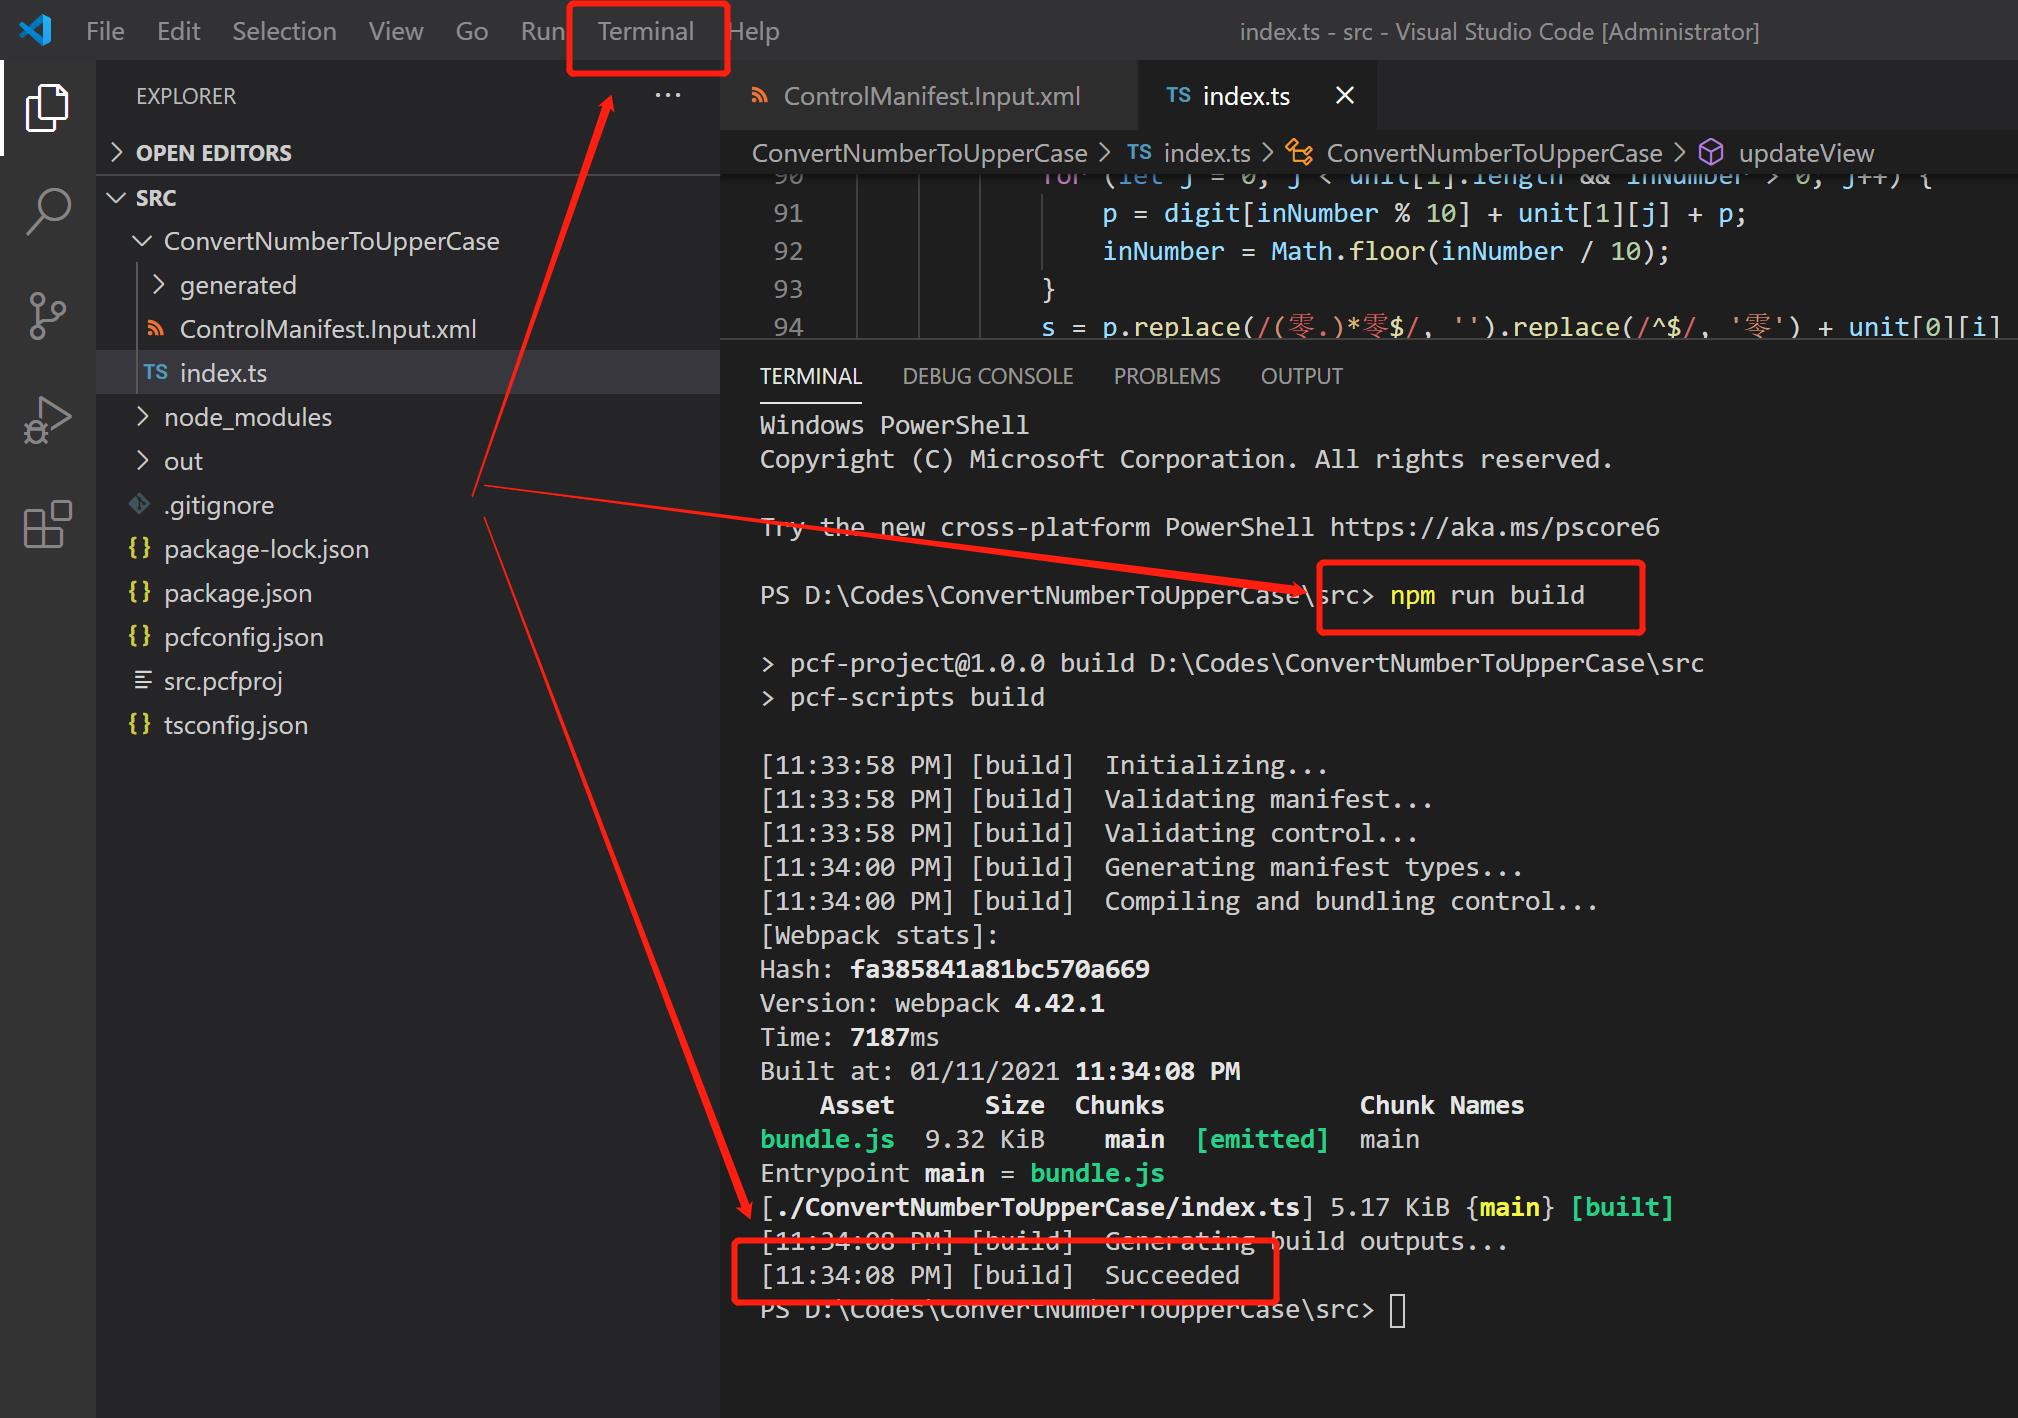Switch to the TERMINAL panel tab
This screenshot has width=2018, height=1418.
tap(811, 376)
